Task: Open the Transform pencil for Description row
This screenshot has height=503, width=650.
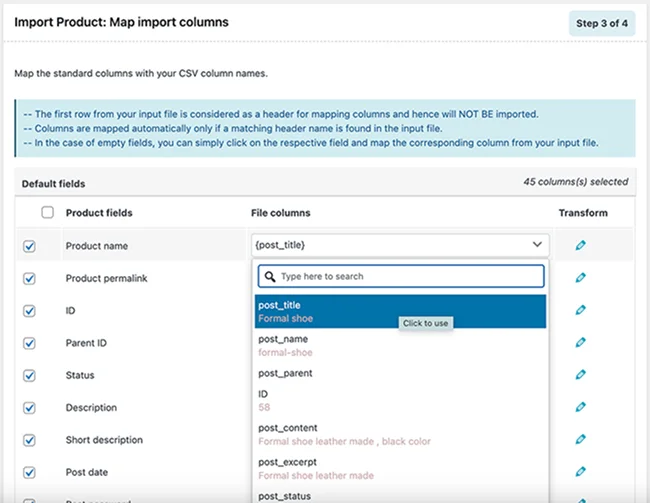Action: coord(580,408)
